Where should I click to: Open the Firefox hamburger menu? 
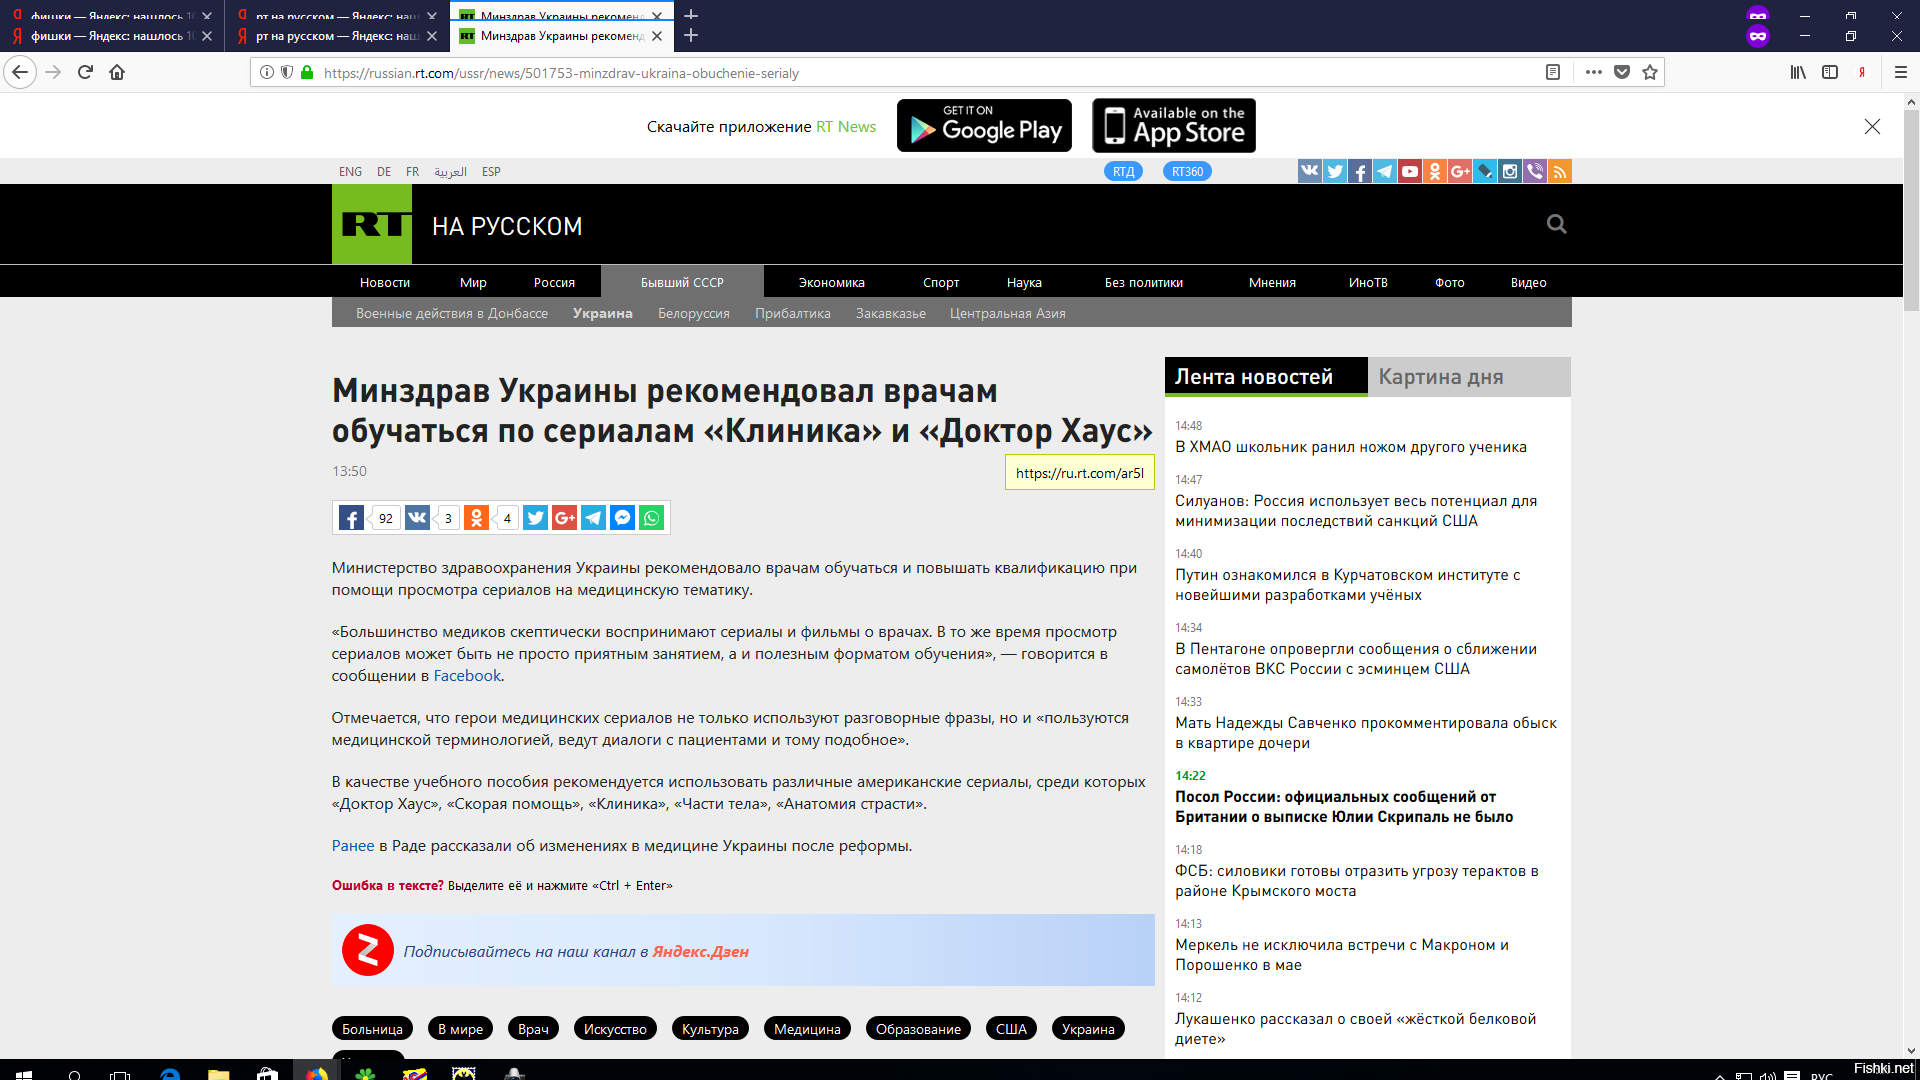point(1901,72)
